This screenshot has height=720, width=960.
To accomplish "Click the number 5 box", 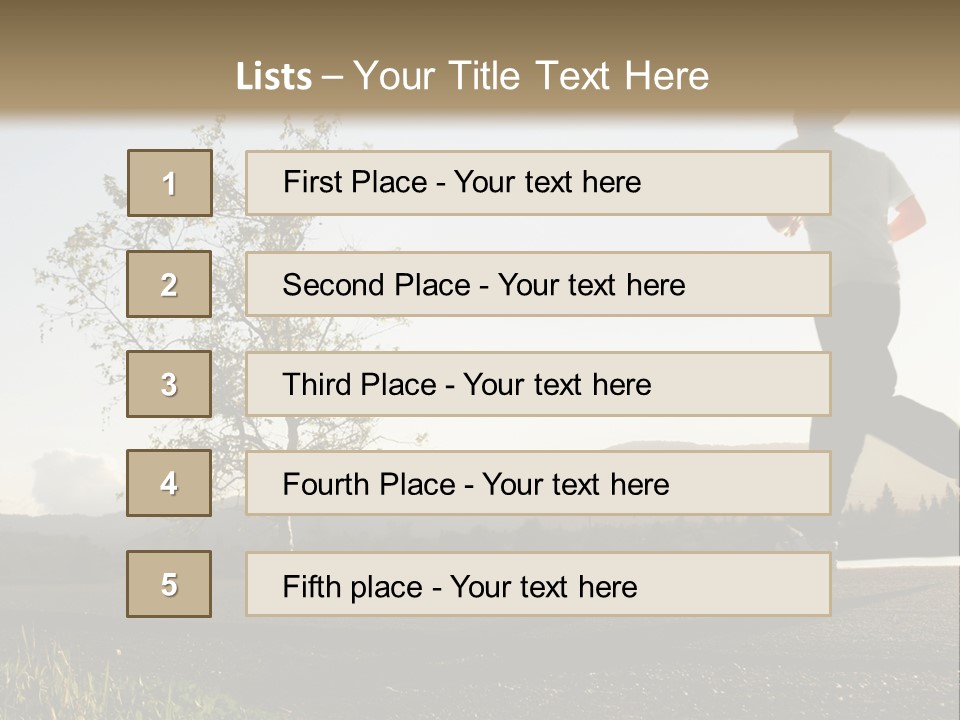I will (x=169, y=584).
